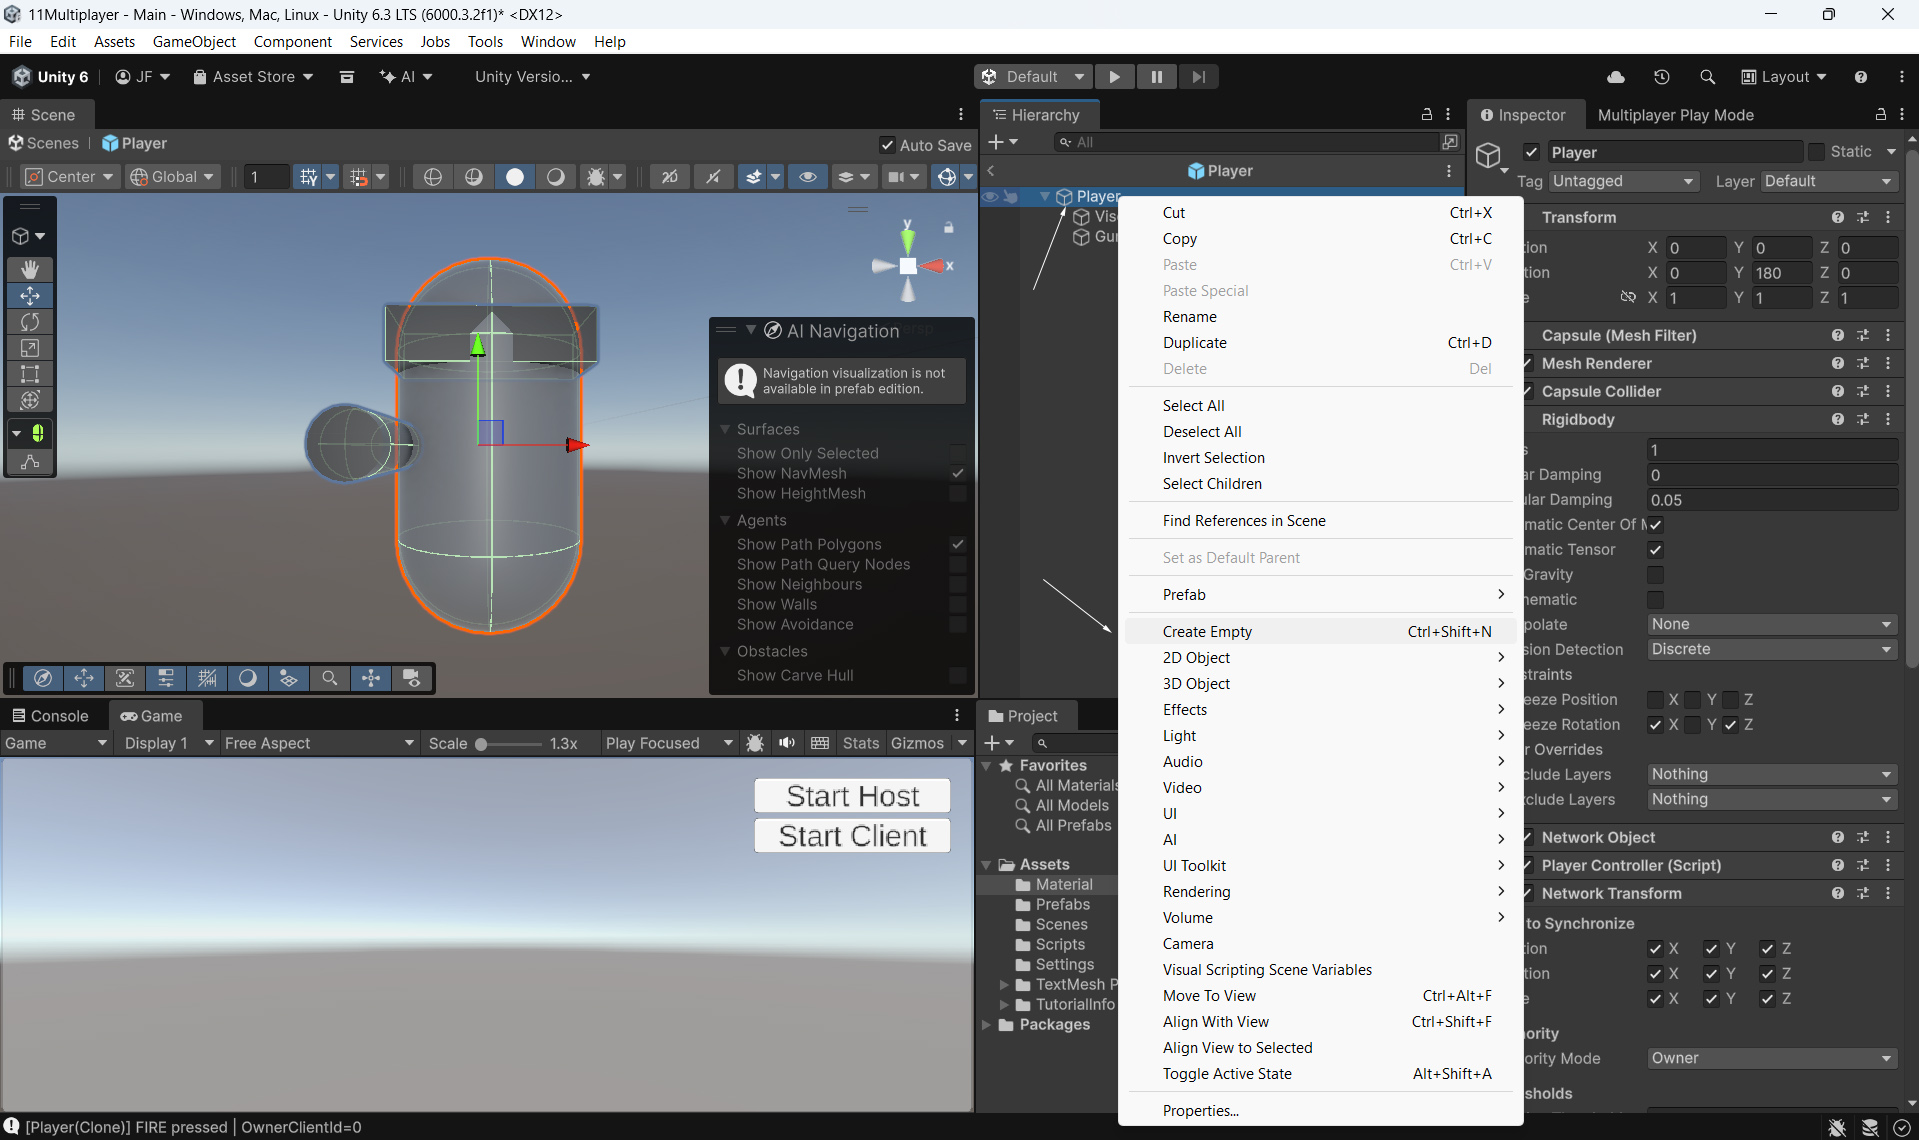Click the Start Host button
Screen dimensions: 1919x1140
coord(852,796)
